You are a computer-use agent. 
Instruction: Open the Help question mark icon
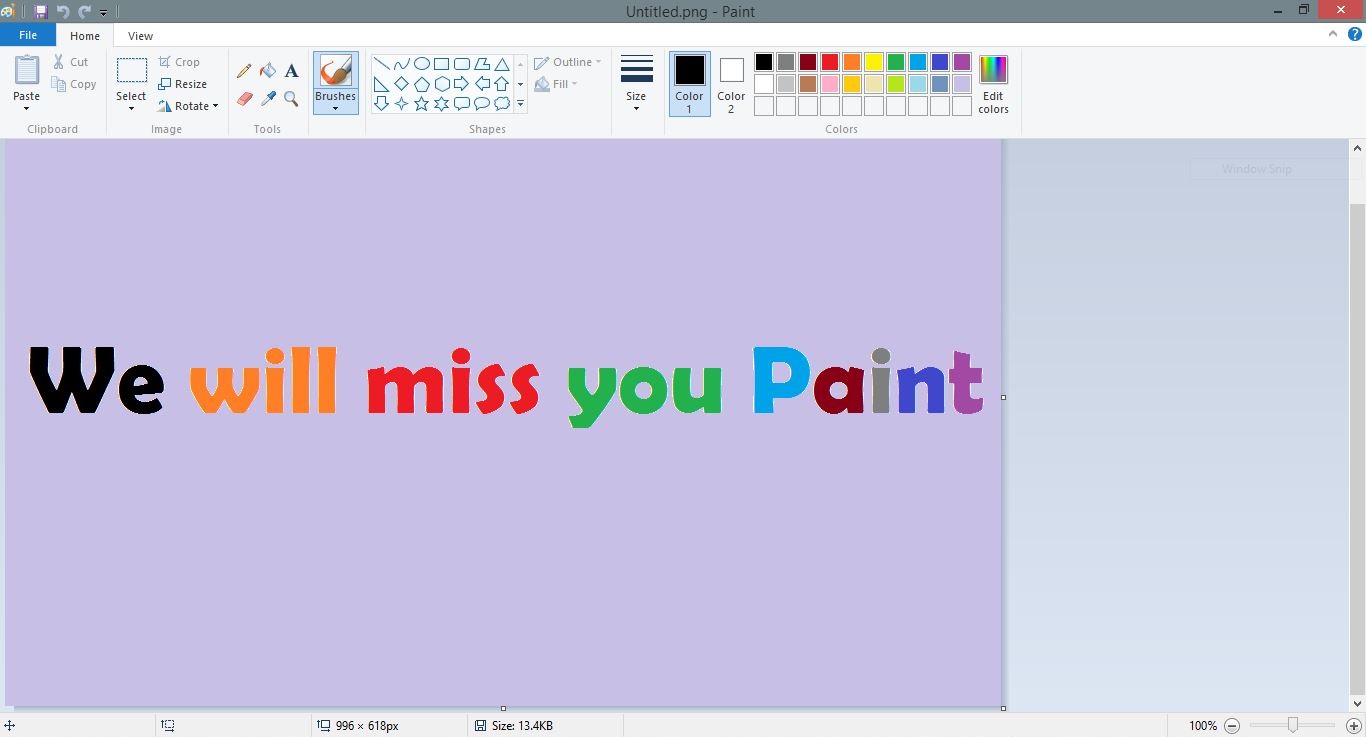click(1355, 34)
